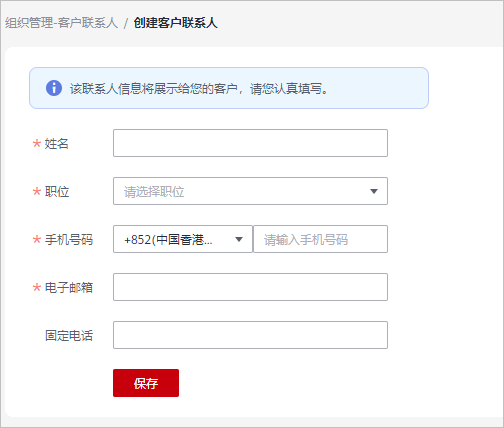504x428 pixels.
Task: Open the 请选择职位 dropdown
Action: pos(250,191)
